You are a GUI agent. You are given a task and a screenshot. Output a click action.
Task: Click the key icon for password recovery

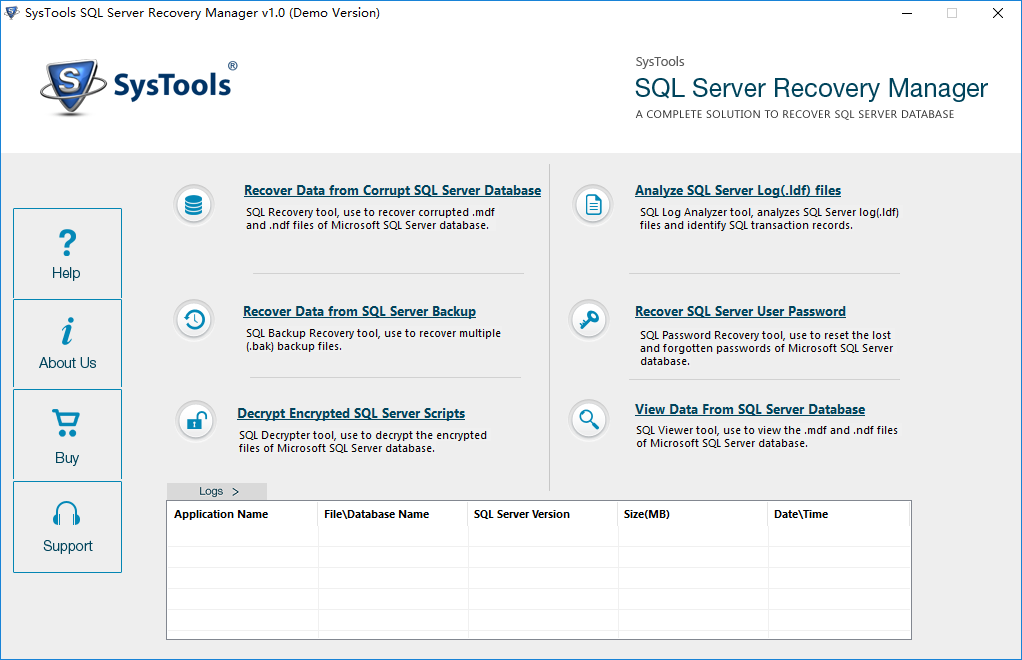tap(592, 320)
